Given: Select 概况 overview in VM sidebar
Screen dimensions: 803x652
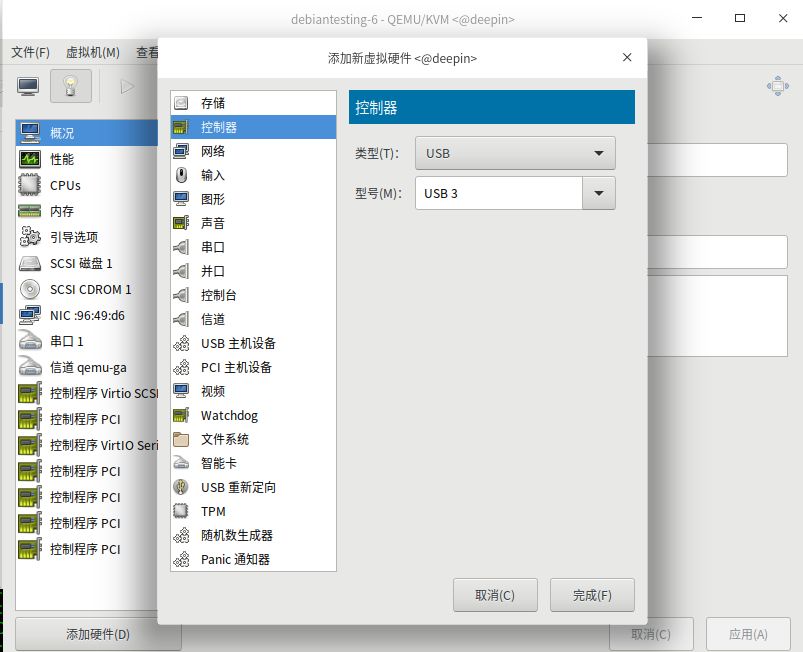Looking at the screenshot, I should (87, 133).
